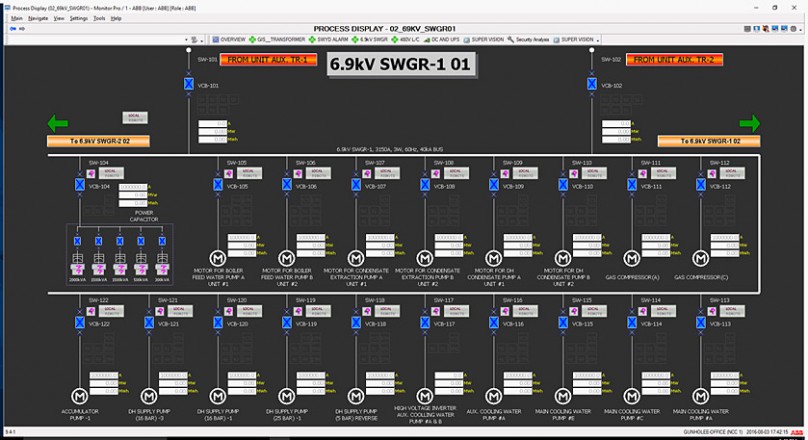The width and height of the screenshot is (808, 440).
Task: Click the VCB-122 breaker symbol
Action: click(x=80, y=323)
